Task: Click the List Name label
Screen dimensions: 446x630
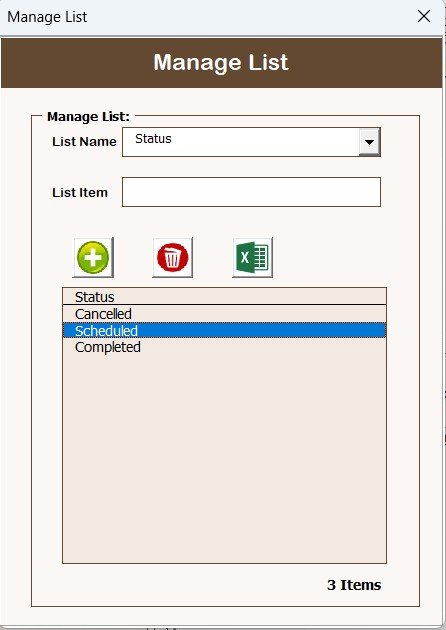Action: point(84,141)
